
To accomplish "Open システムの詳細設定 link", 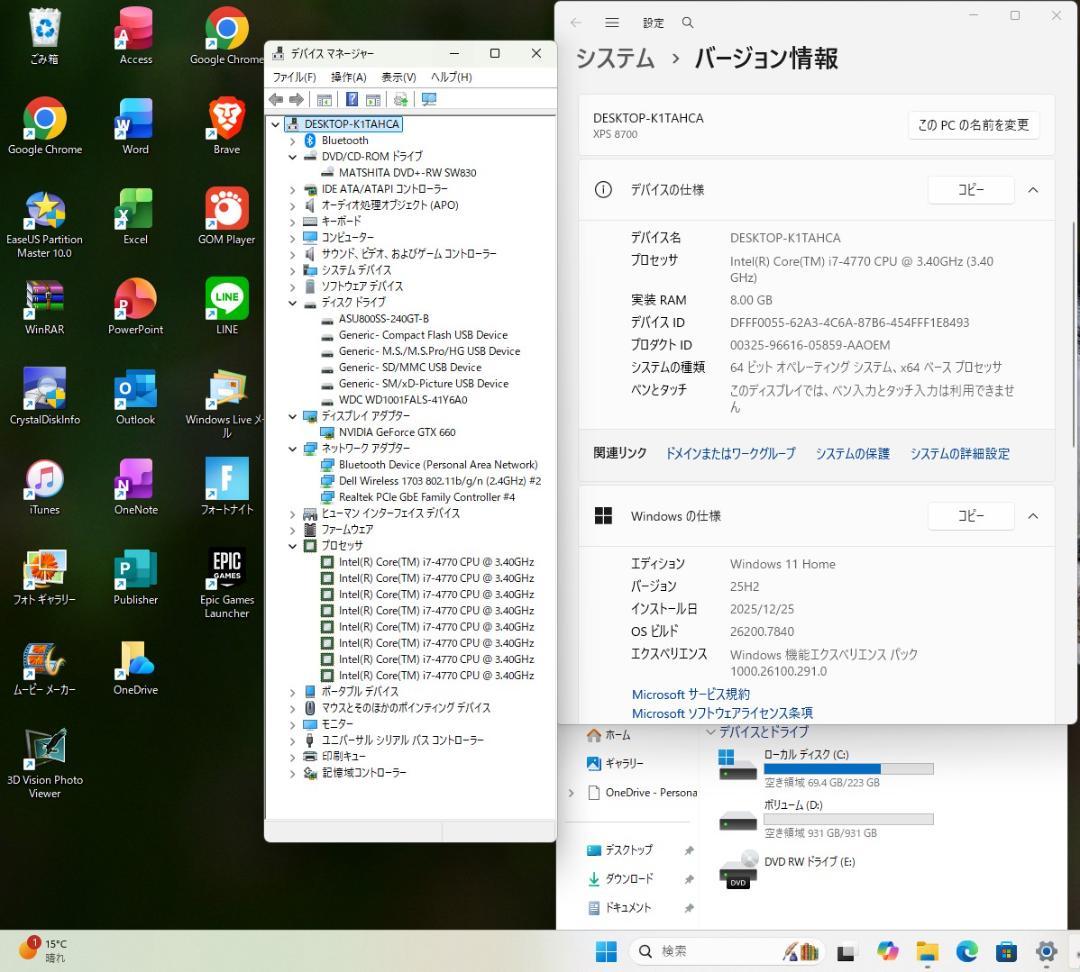I will pyautogui.click(x=959, y=453).
